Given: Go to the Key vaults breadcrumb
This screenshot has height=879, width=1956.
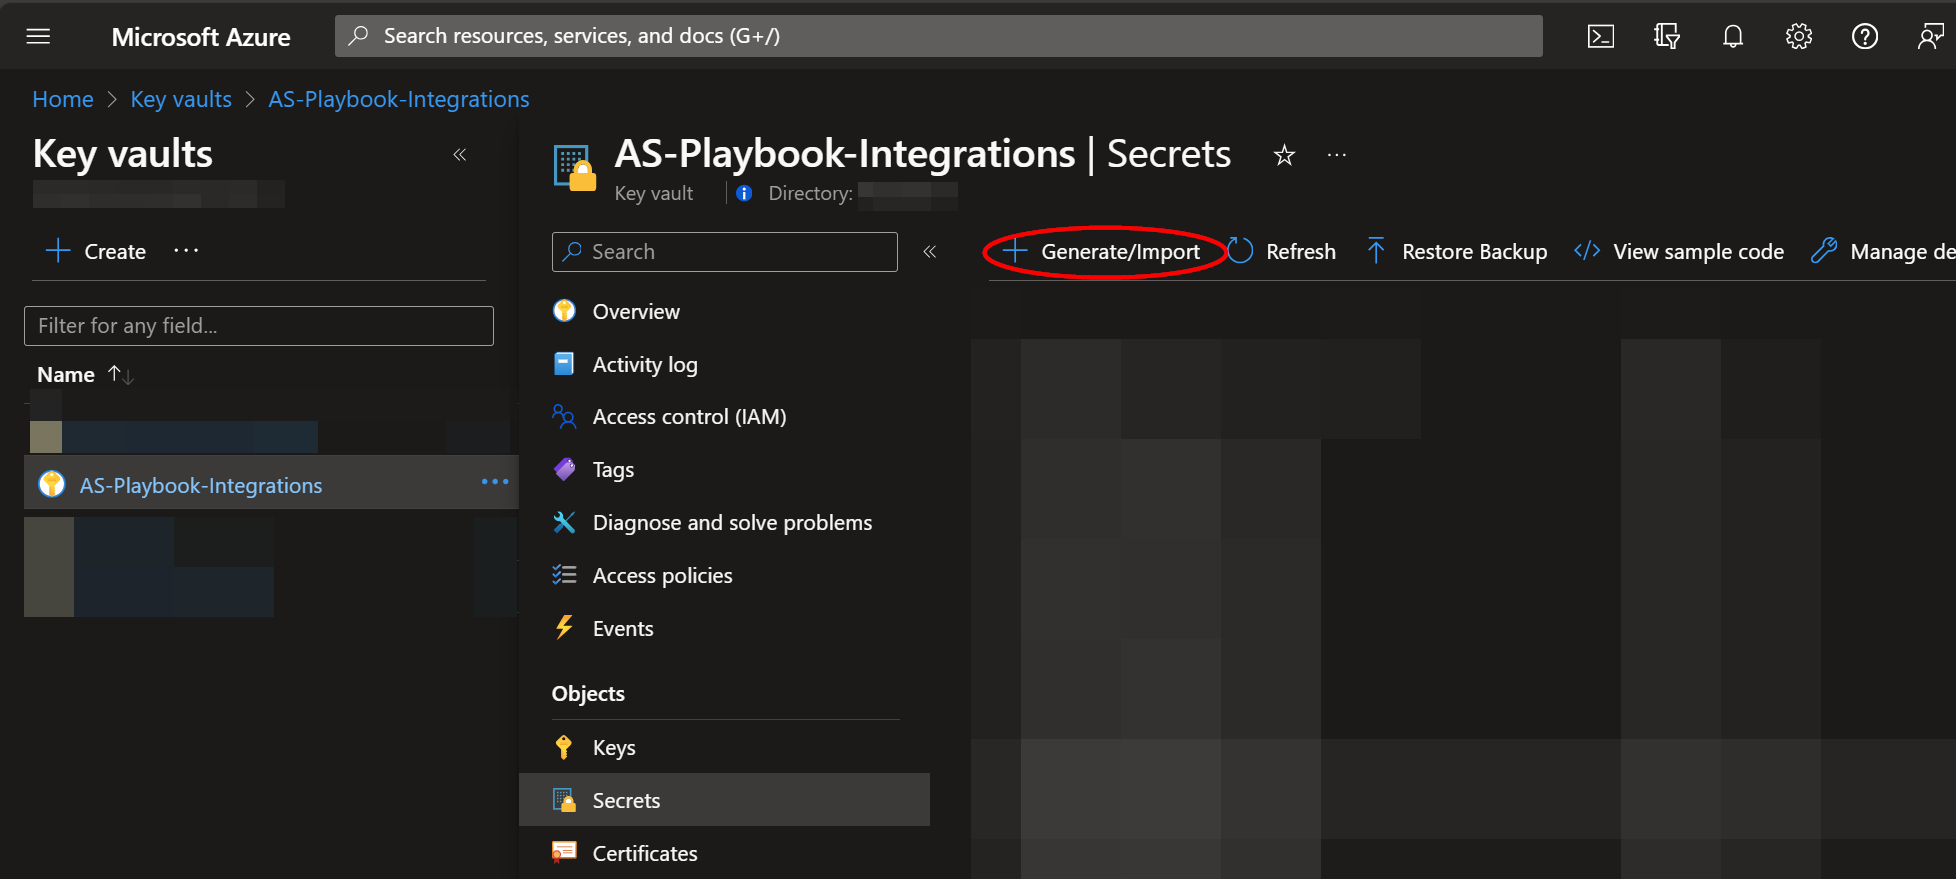Looking at the screenshot, I should (181, 99).
